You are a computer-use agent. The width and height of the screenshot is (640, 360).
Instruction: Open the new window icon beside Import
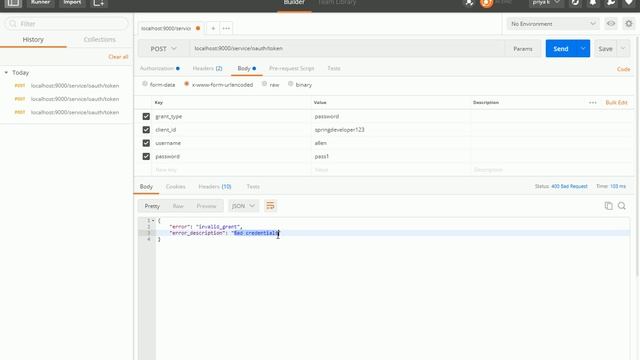click(x=98, y=3)
